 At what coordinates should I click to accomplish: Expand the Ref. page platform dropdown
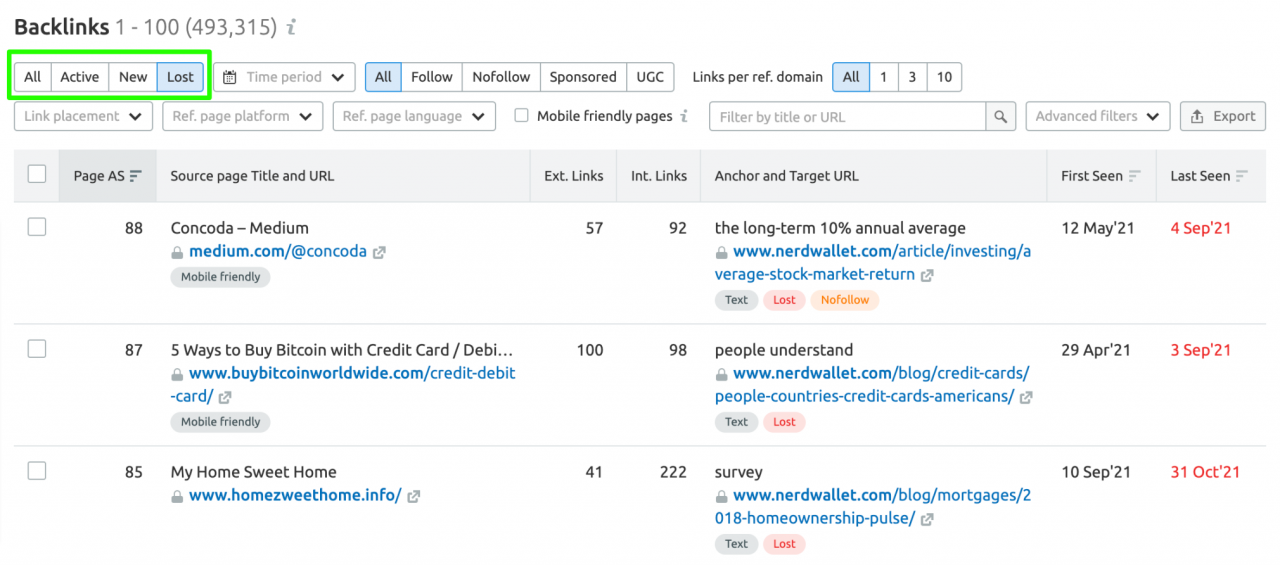point(243,117)
